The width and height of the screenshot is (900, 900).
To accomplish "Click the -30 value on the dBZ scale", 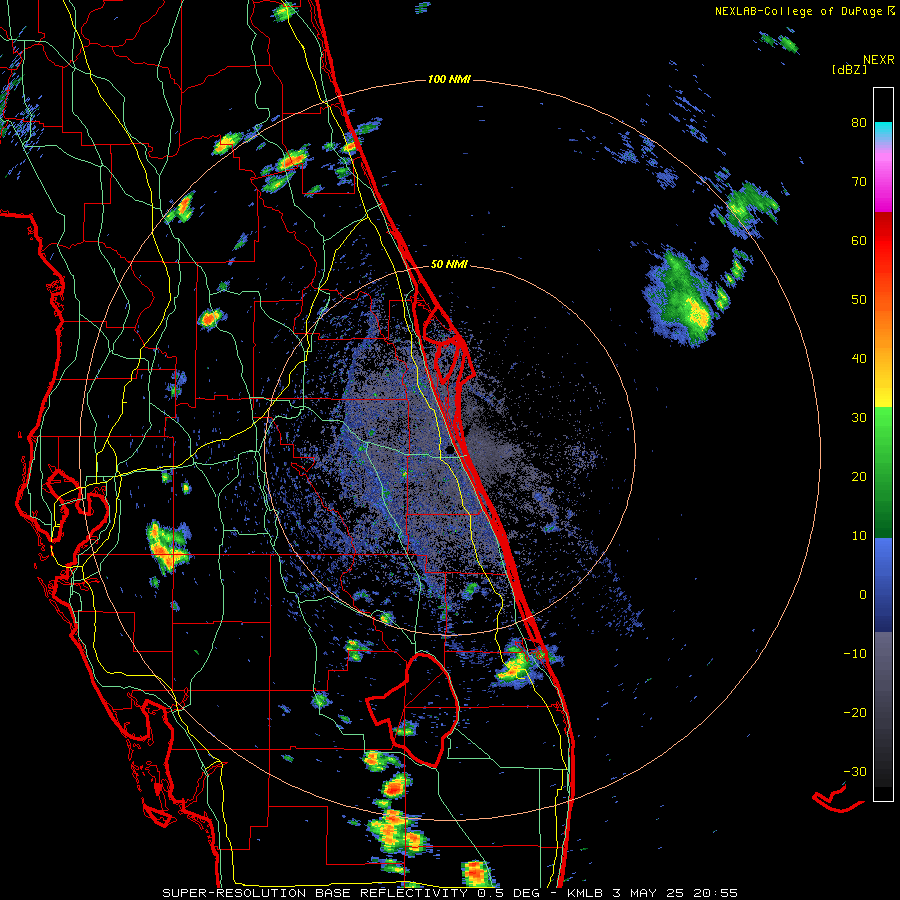I will (x=855, y=771).
